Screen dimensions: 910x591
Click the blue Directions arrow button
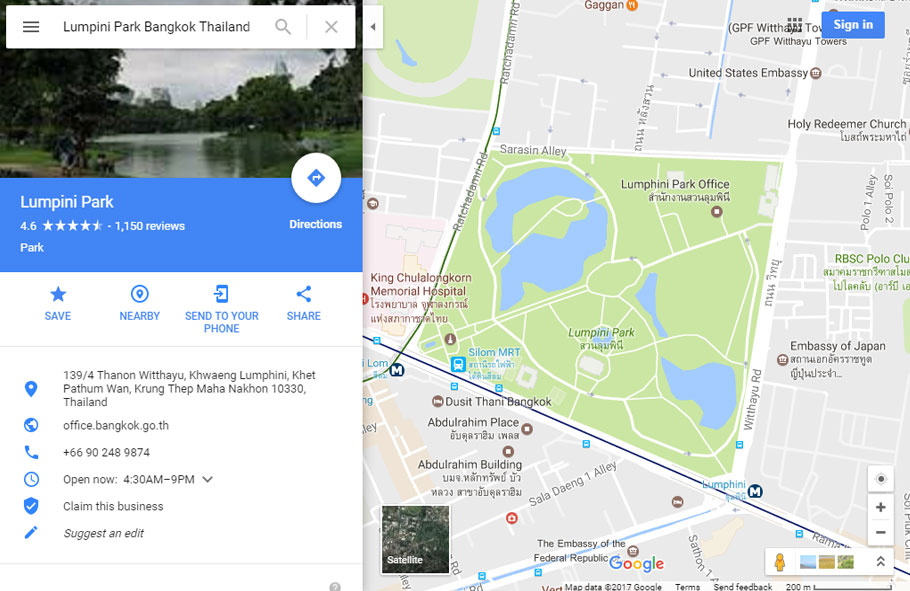click(x=316, y=178)
